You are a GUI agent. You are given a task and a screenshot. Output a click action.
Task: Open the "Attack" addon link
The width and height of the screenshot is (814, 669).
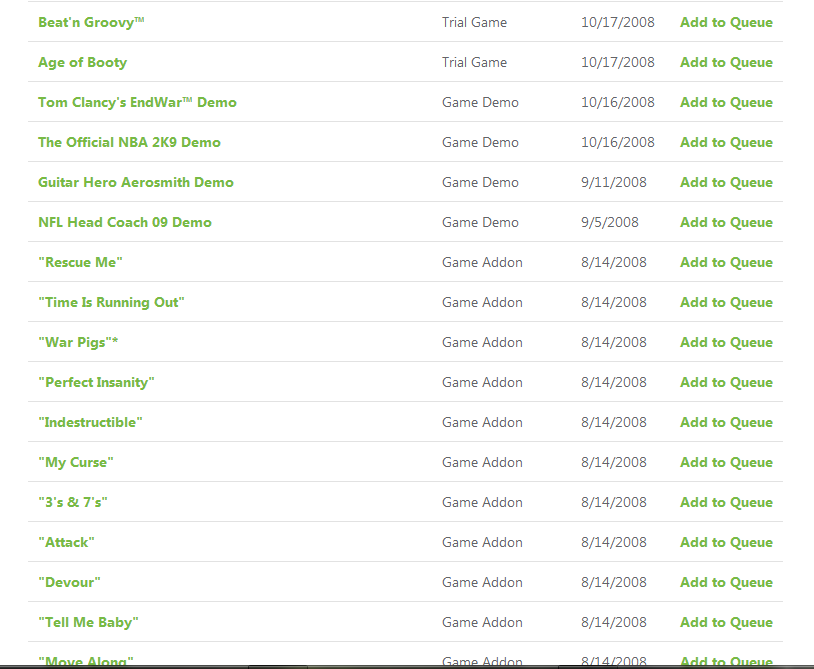point(66,542)
